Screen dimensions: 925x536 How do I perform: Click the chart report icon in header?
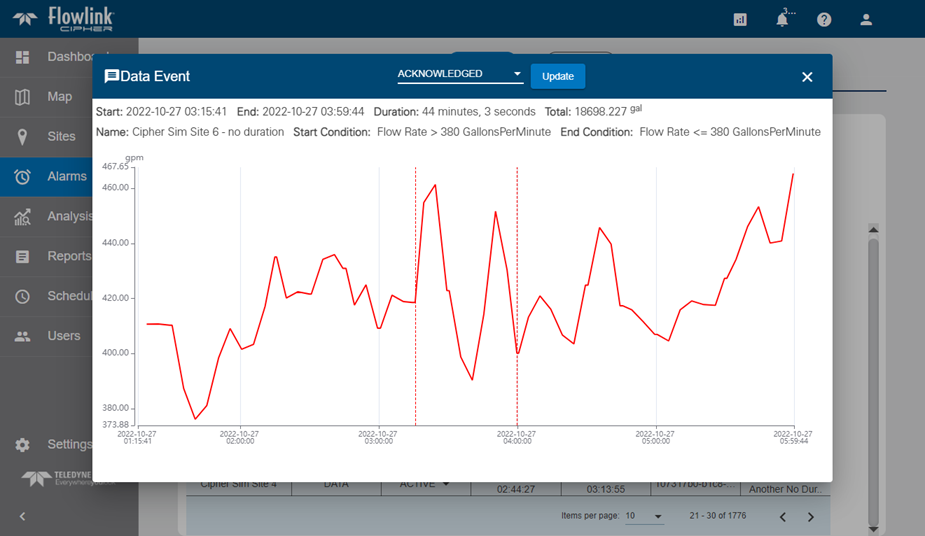tap(740, 20)
